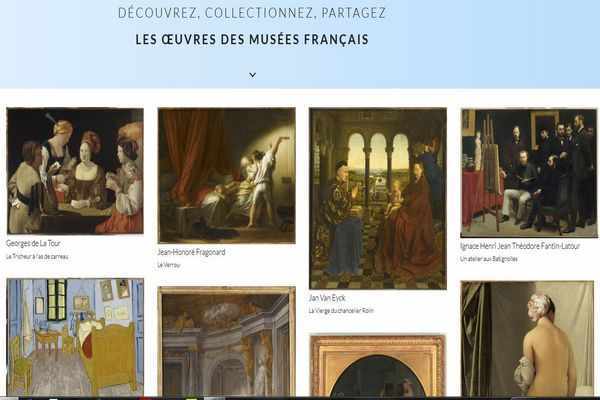The image size is (600, 400).
Task: Click the Ignace Henri Jean Théodore Fantin-Latour name
Action: tap(520, 246)
